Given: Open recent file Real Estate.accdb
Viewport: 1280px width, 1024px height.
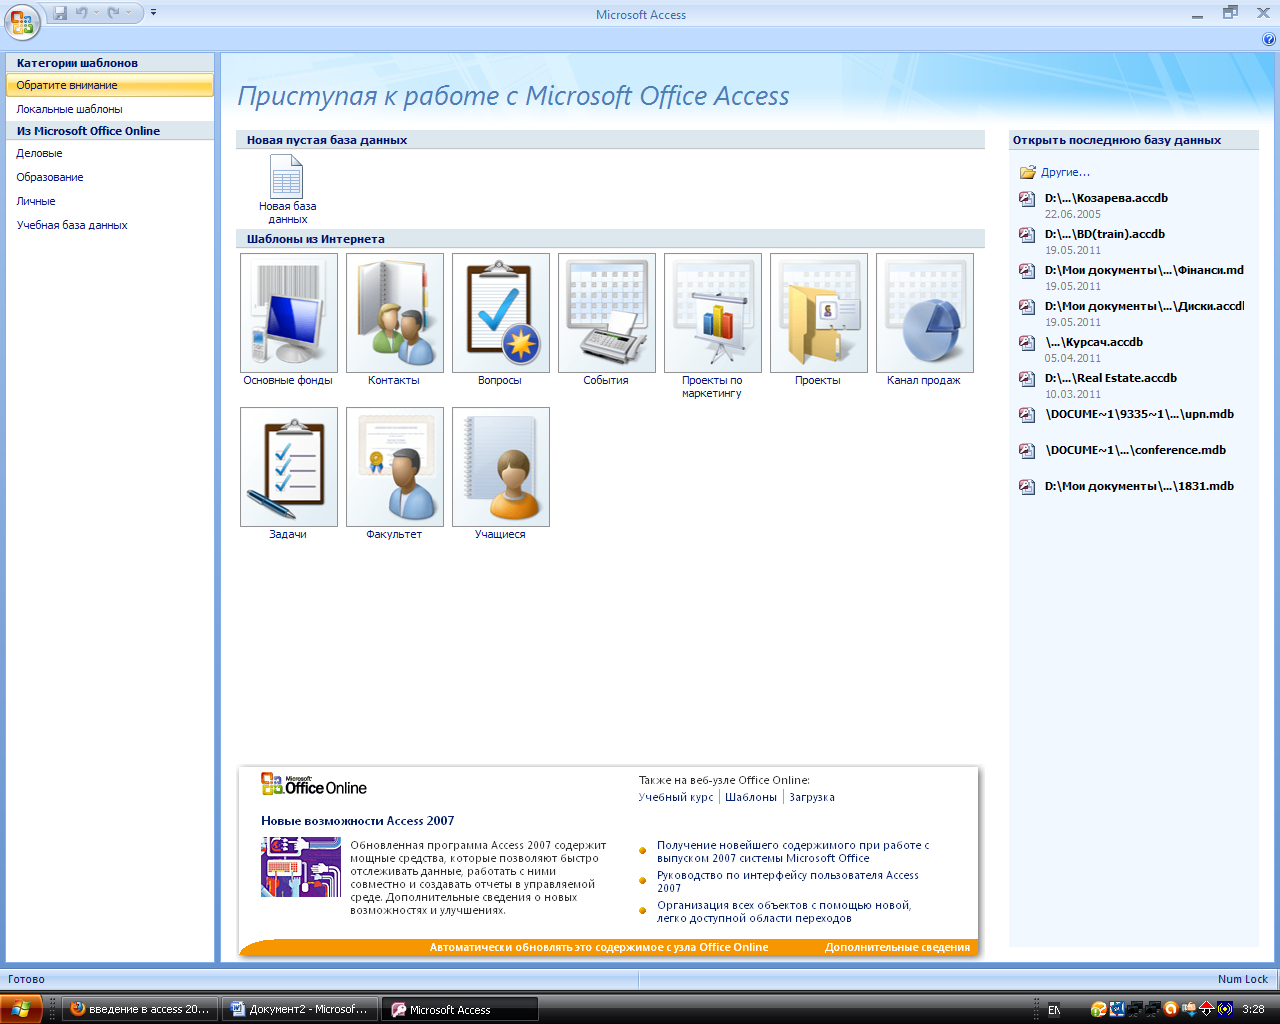Looking at the screenshot, I should point(1111,378).
